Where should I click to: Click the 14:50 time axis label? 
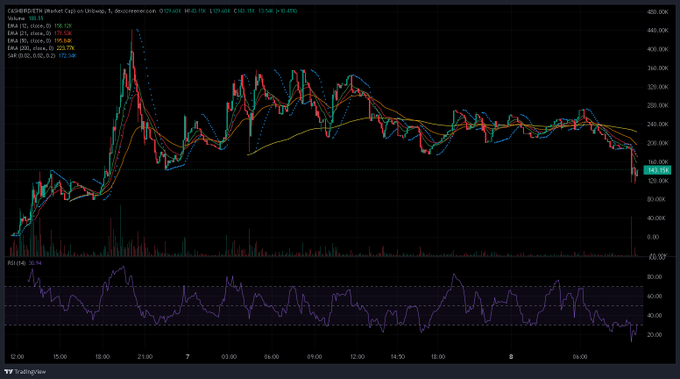398,356
